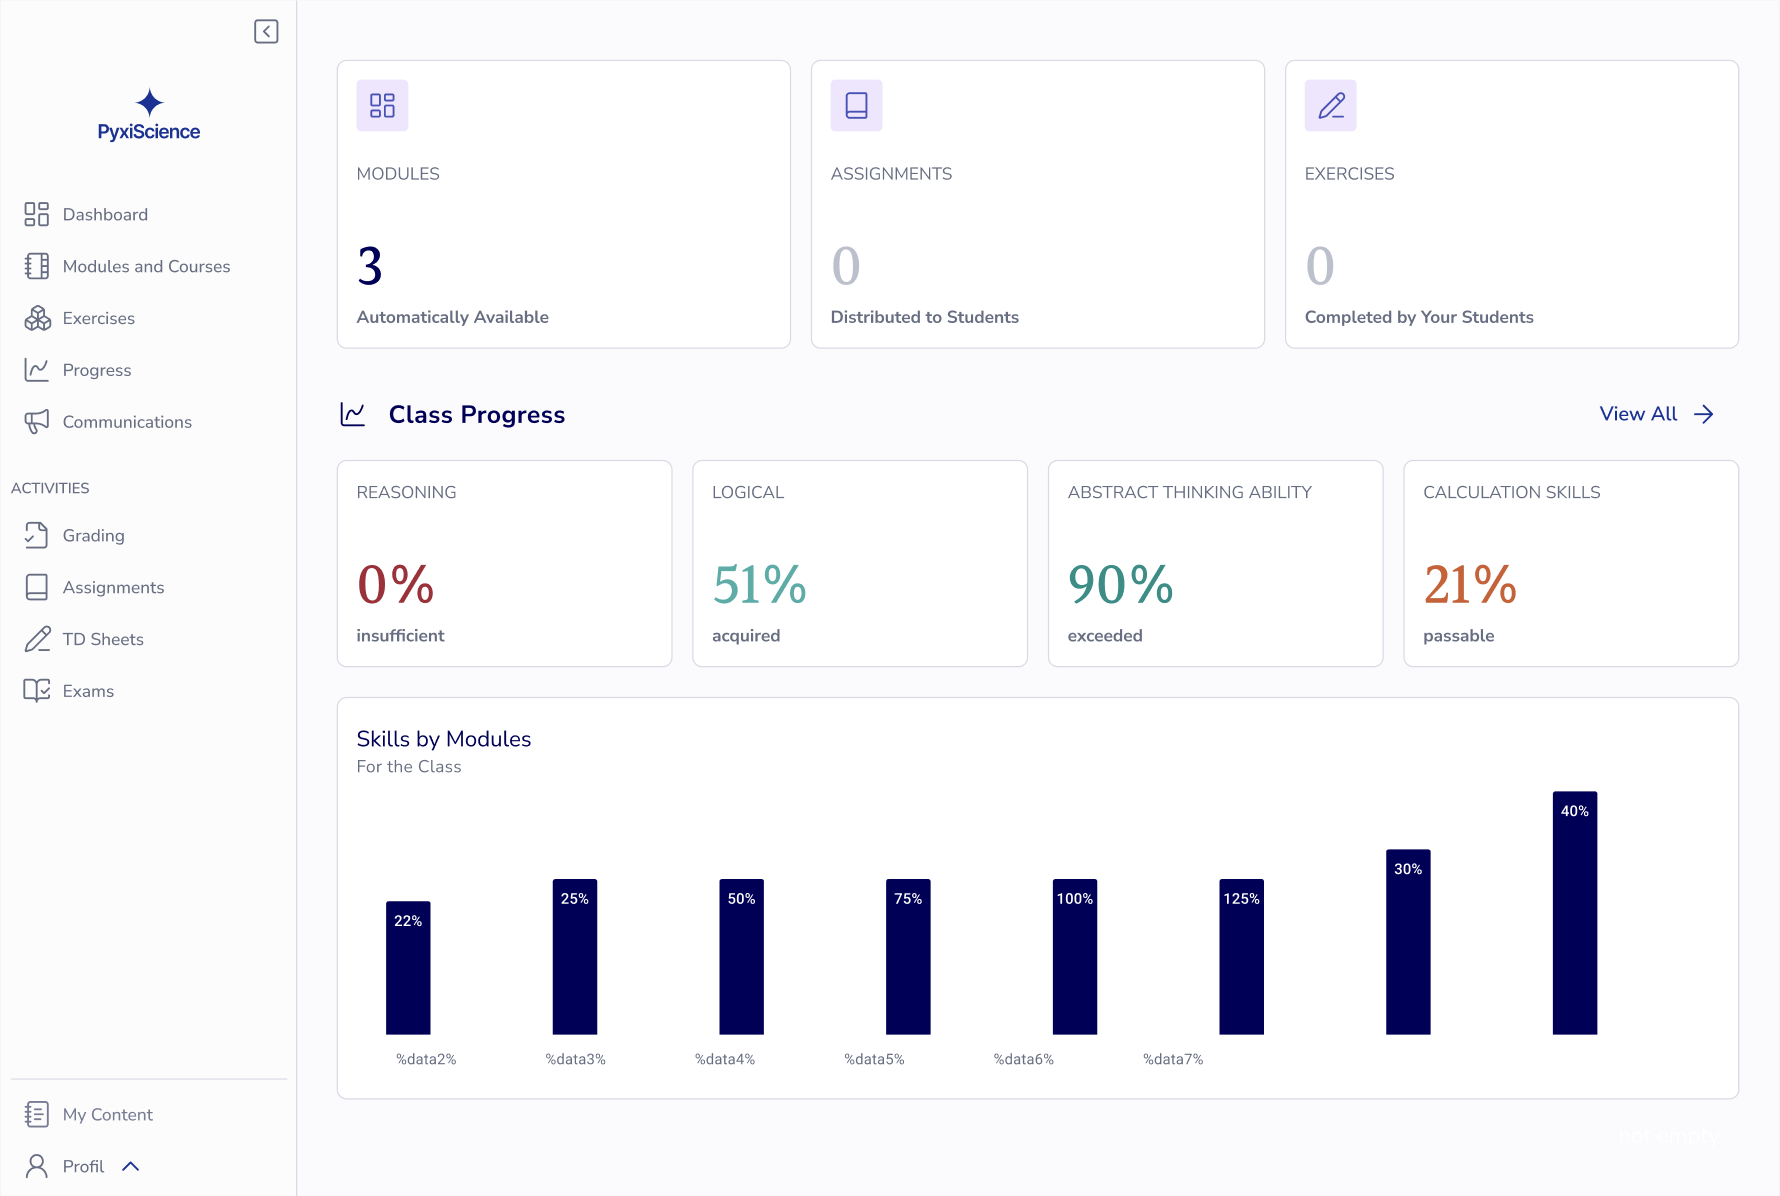1780x1196 pixels.
Task: Click the 22% bar in Skills chart
Action: pos(408,967)
